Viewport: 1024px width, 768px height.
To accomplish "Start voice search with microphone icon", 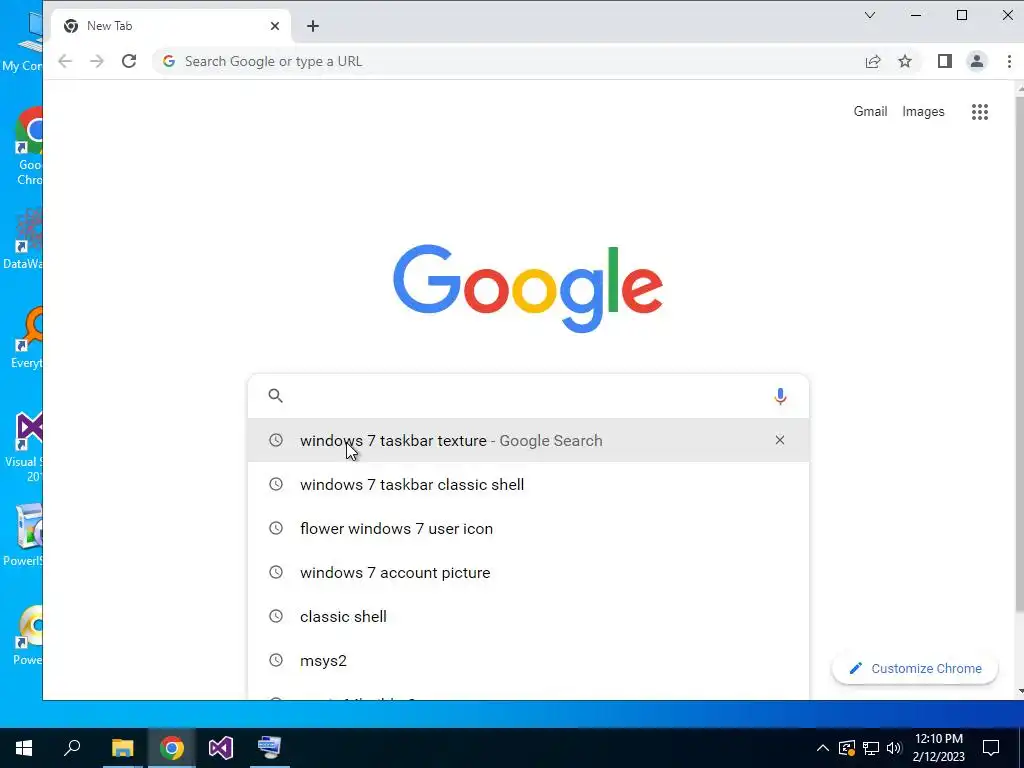I will click(x=780, y=396).
